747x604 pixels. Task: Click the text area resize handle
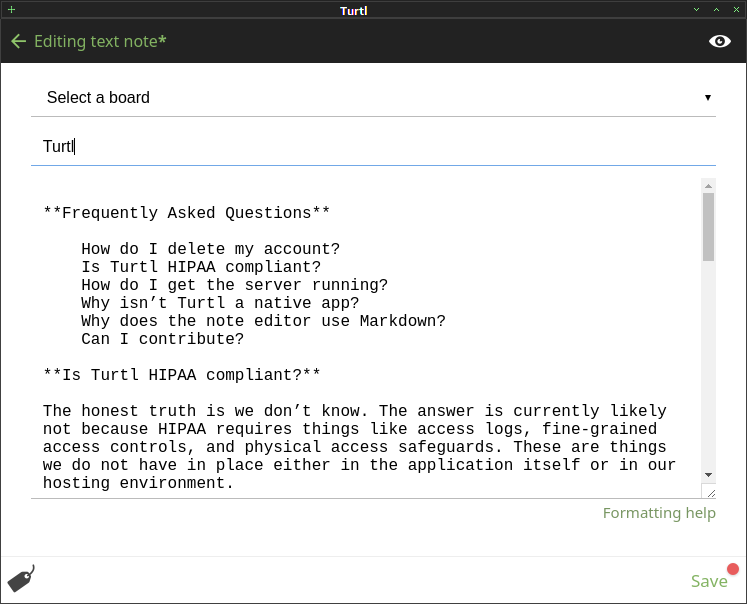(x=711, y=493)
